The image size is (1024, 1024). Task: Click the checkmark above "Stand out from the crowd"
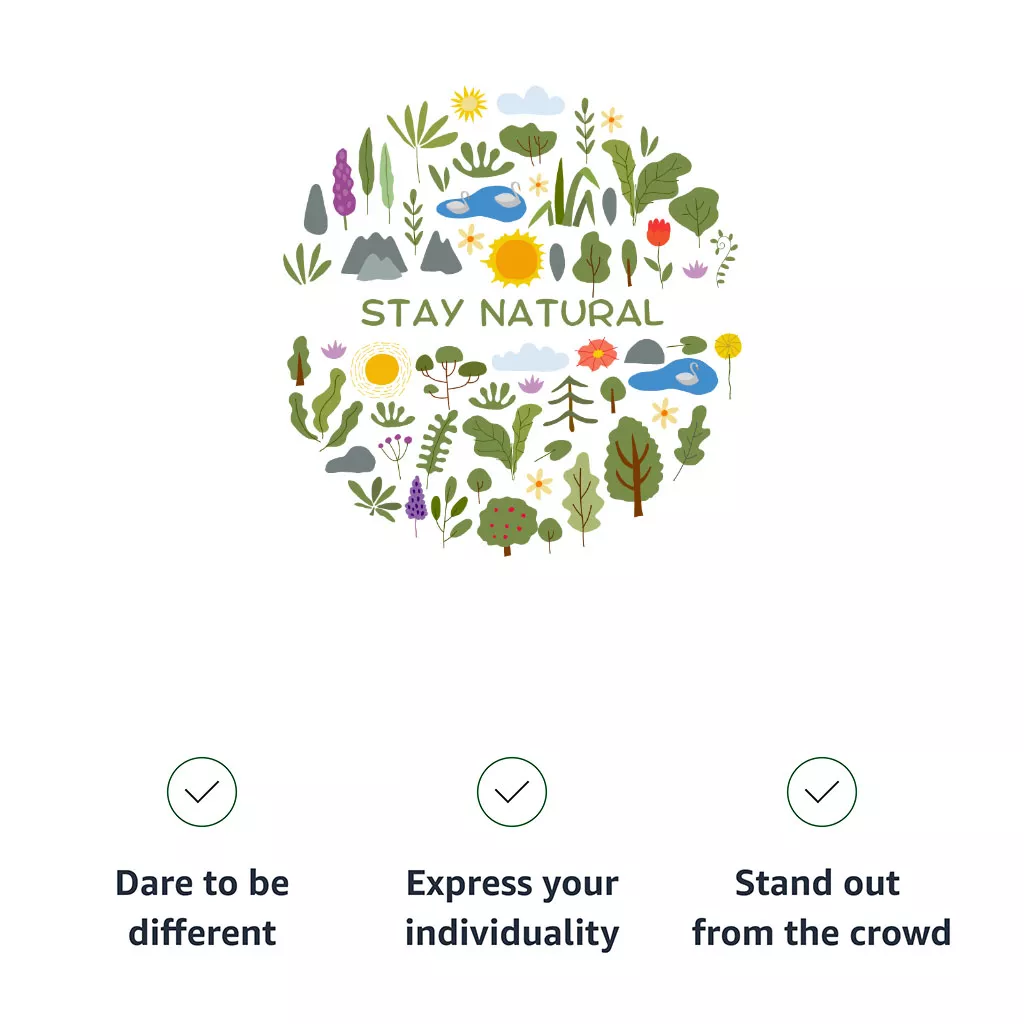point(822,792)
